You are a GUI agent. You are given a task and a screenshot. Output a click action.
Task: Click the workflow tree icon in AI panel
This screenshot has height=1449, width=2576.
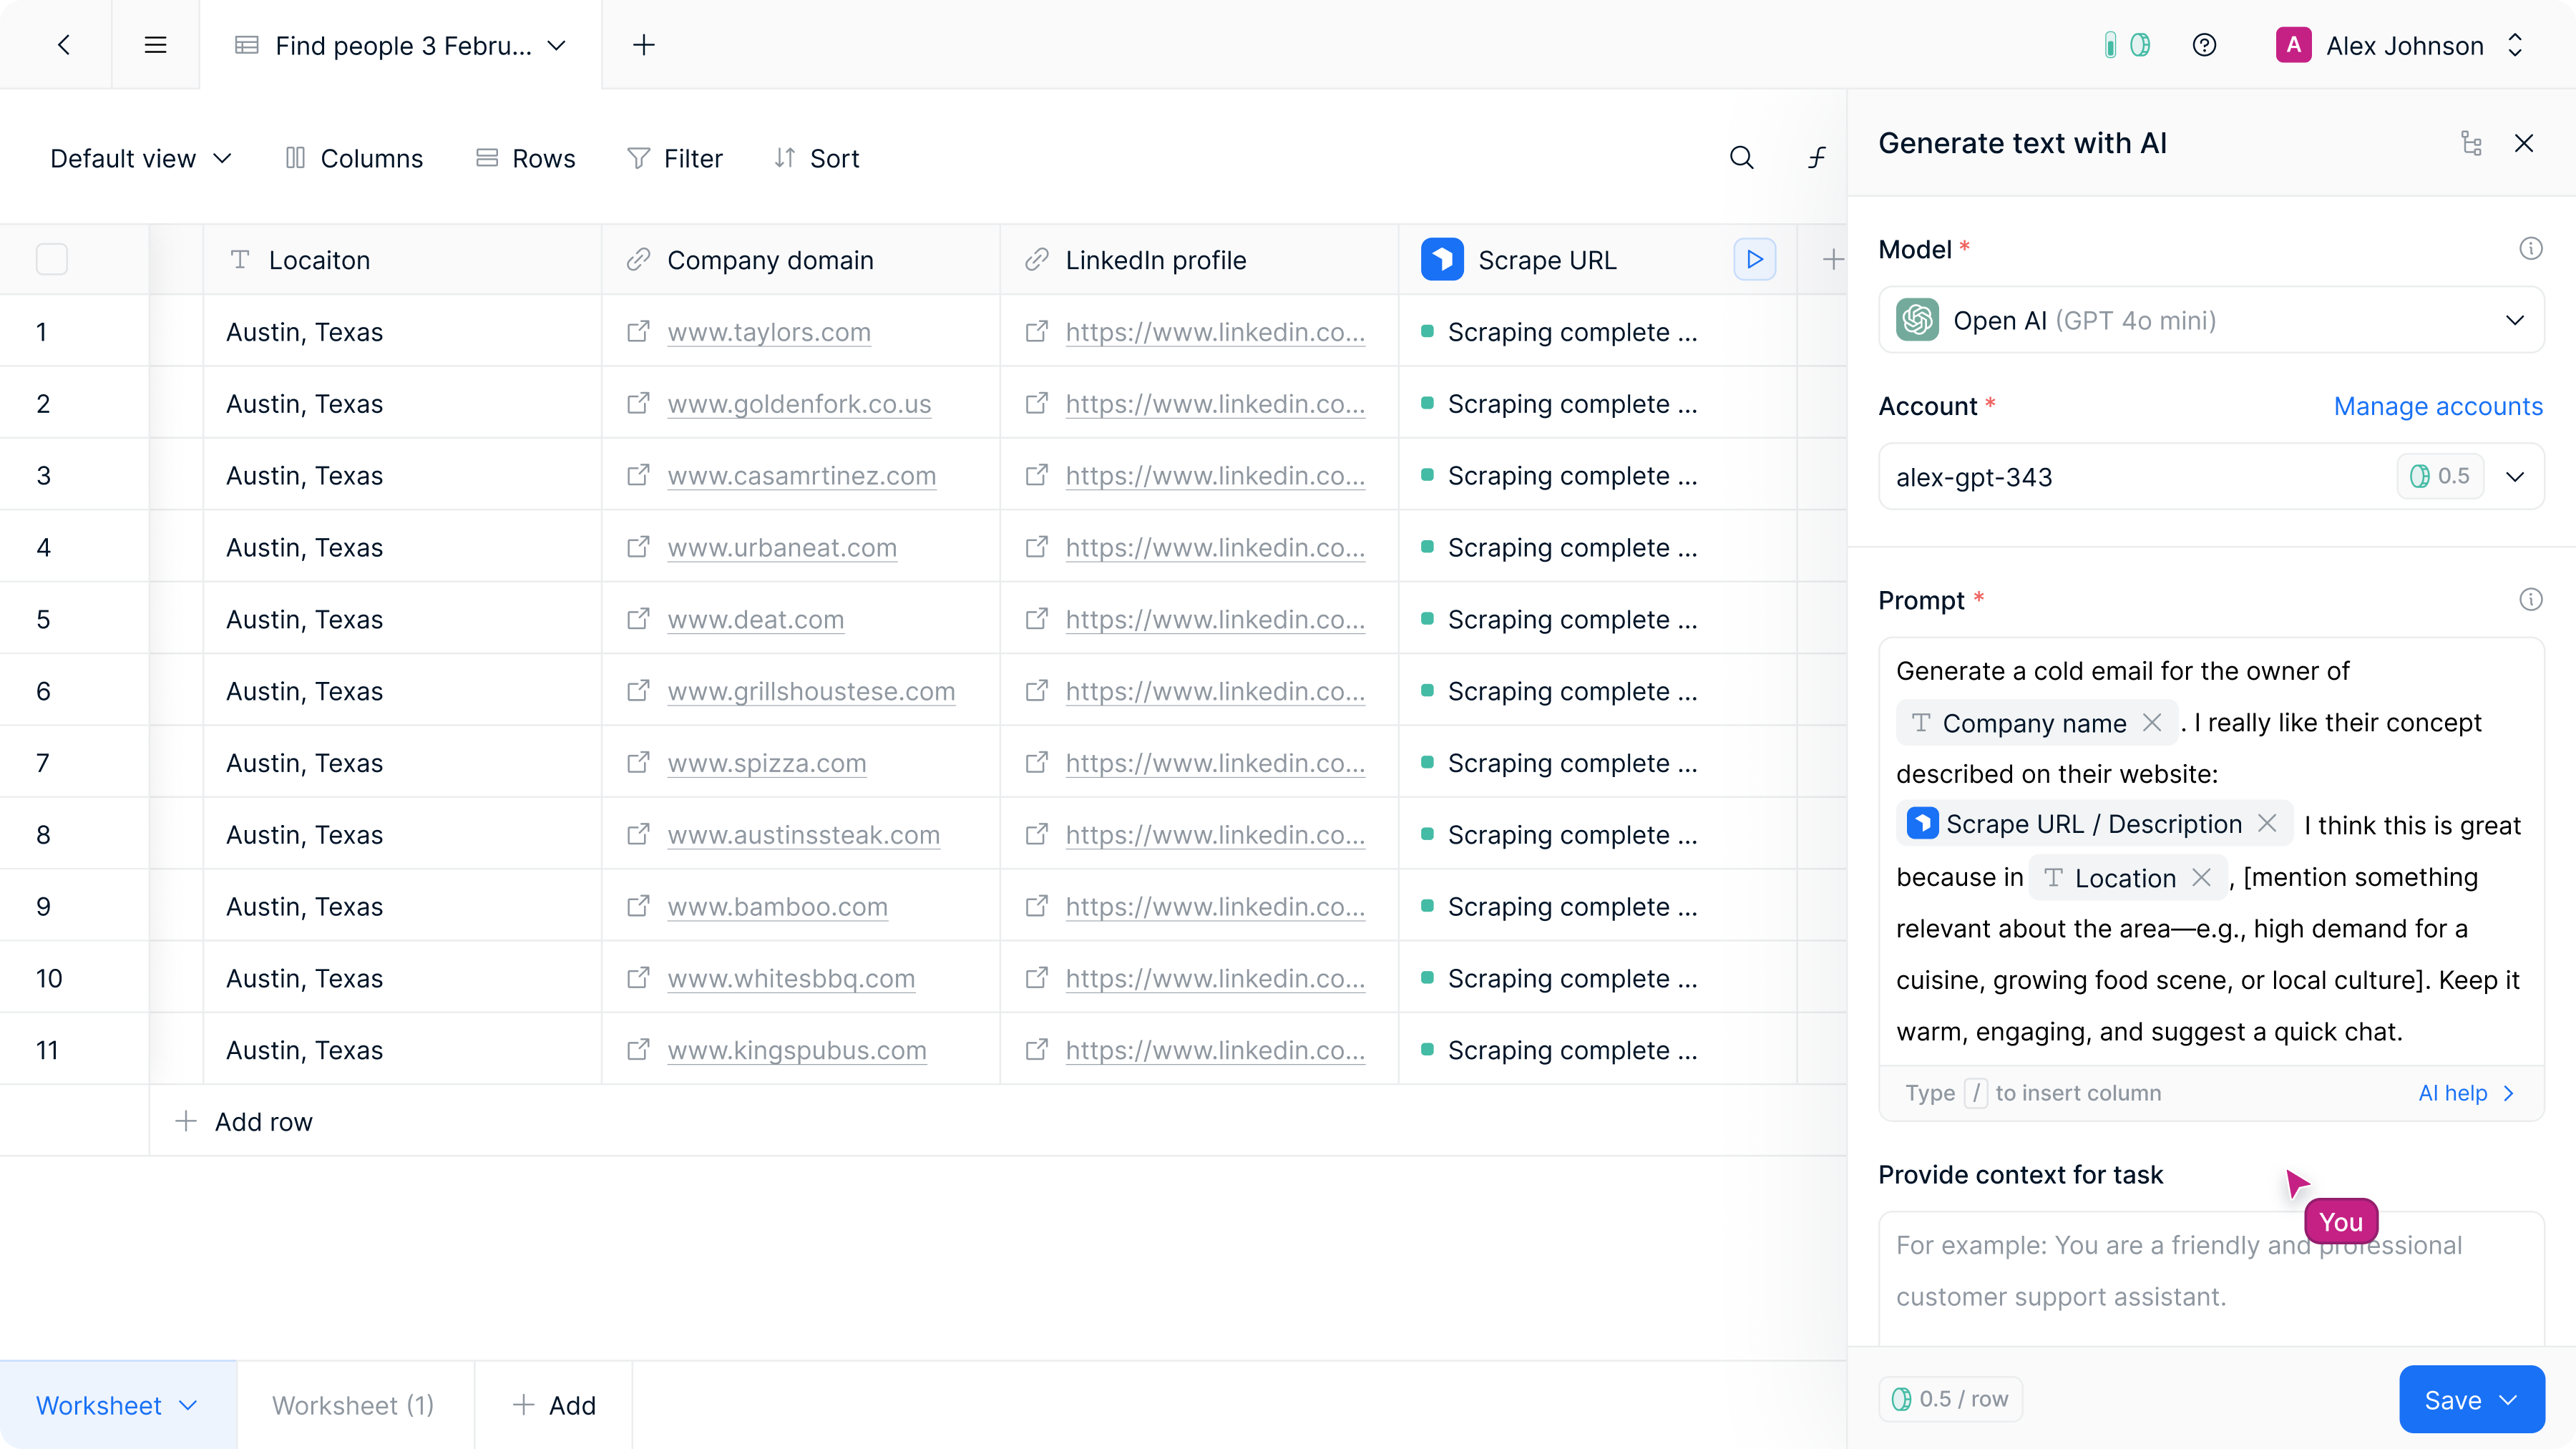pyautogui.click(x=2471, y=143)
